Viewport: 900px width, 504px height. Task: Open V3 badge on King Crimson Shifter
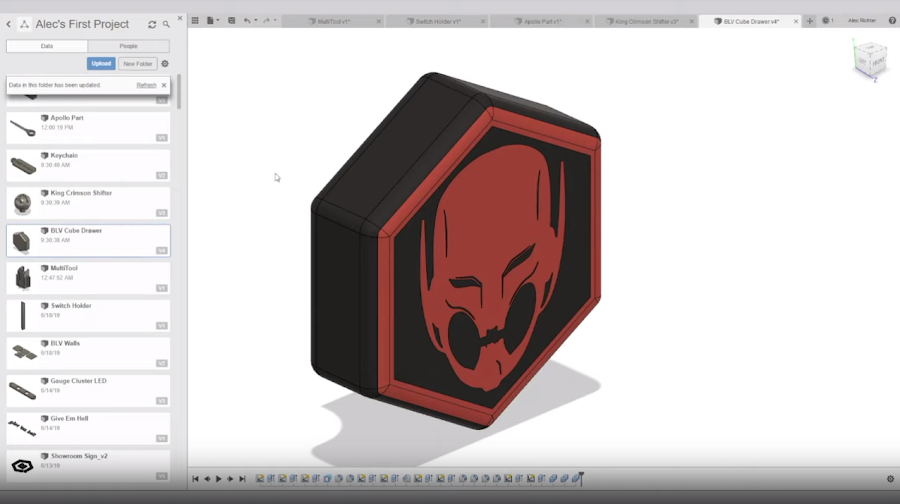tap(162, 213)
